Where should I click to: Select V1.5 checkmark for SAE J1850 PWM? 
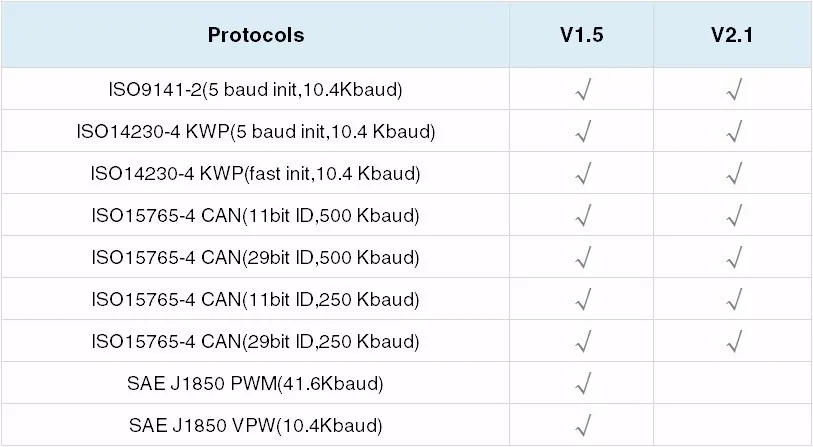click(583, 383)
